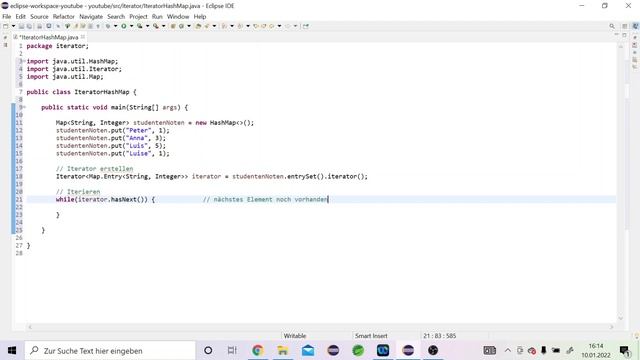Click the '// Iterator erstellen' comment
This screenshot has width=640, height=360.
94,169
